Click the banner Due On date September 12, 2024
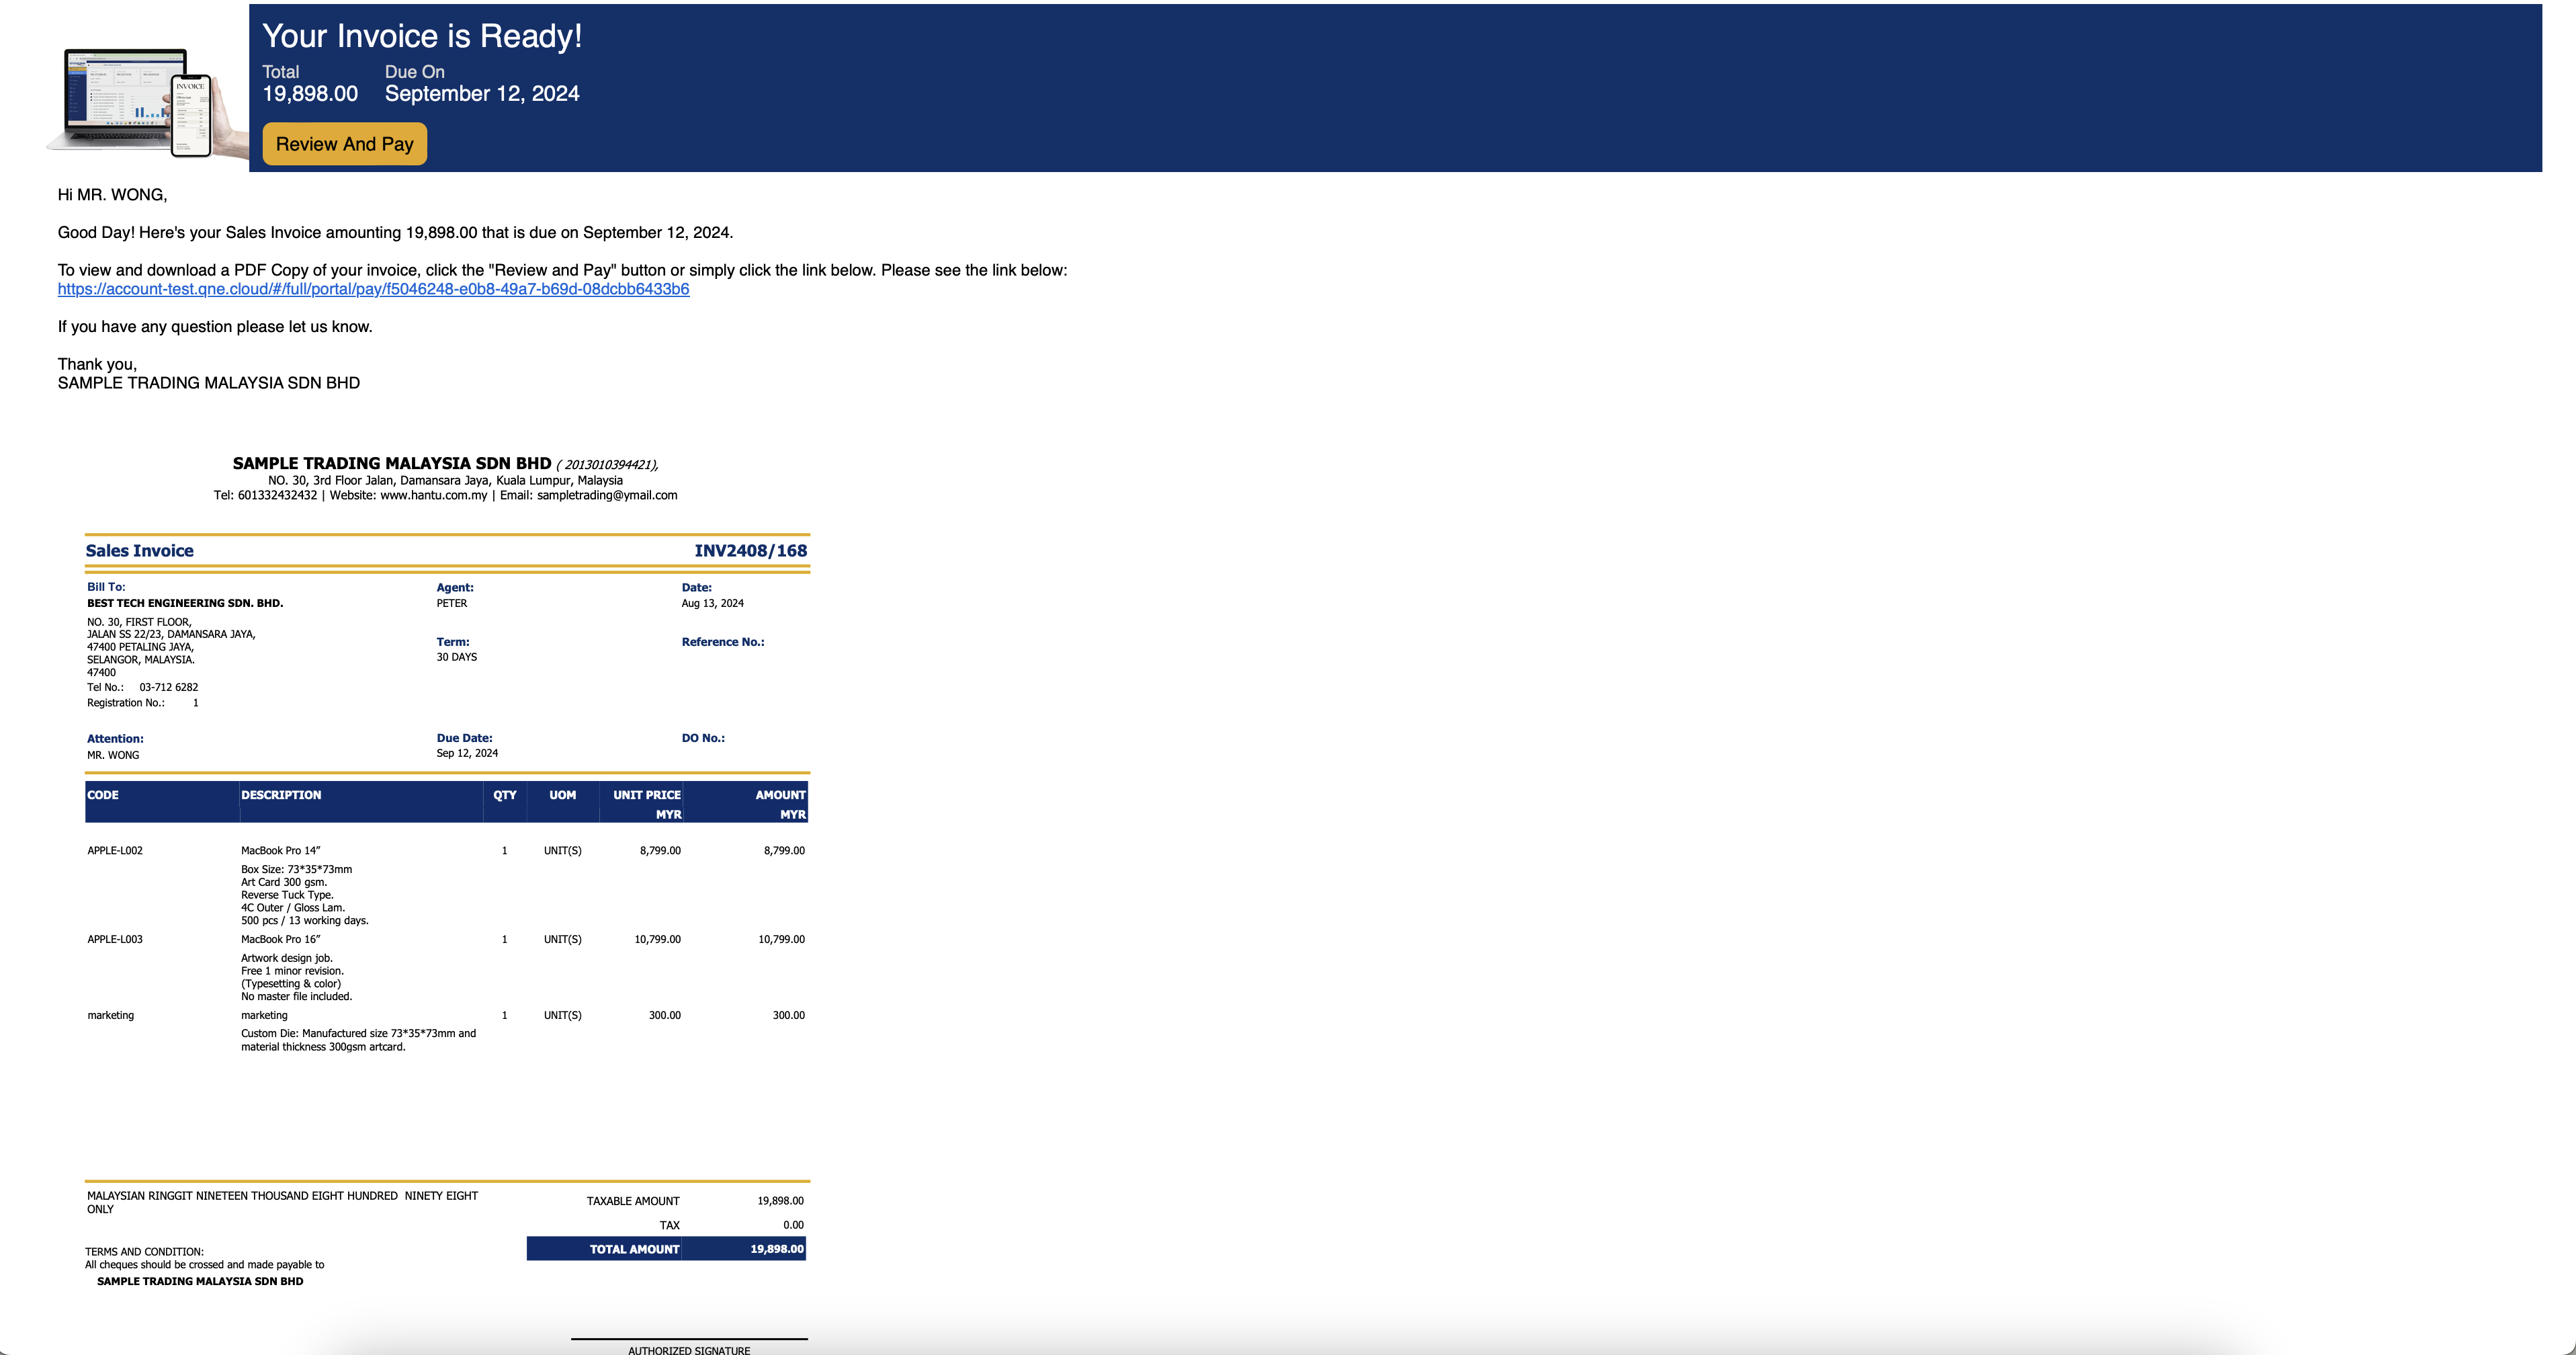 (x=482, y=94)
